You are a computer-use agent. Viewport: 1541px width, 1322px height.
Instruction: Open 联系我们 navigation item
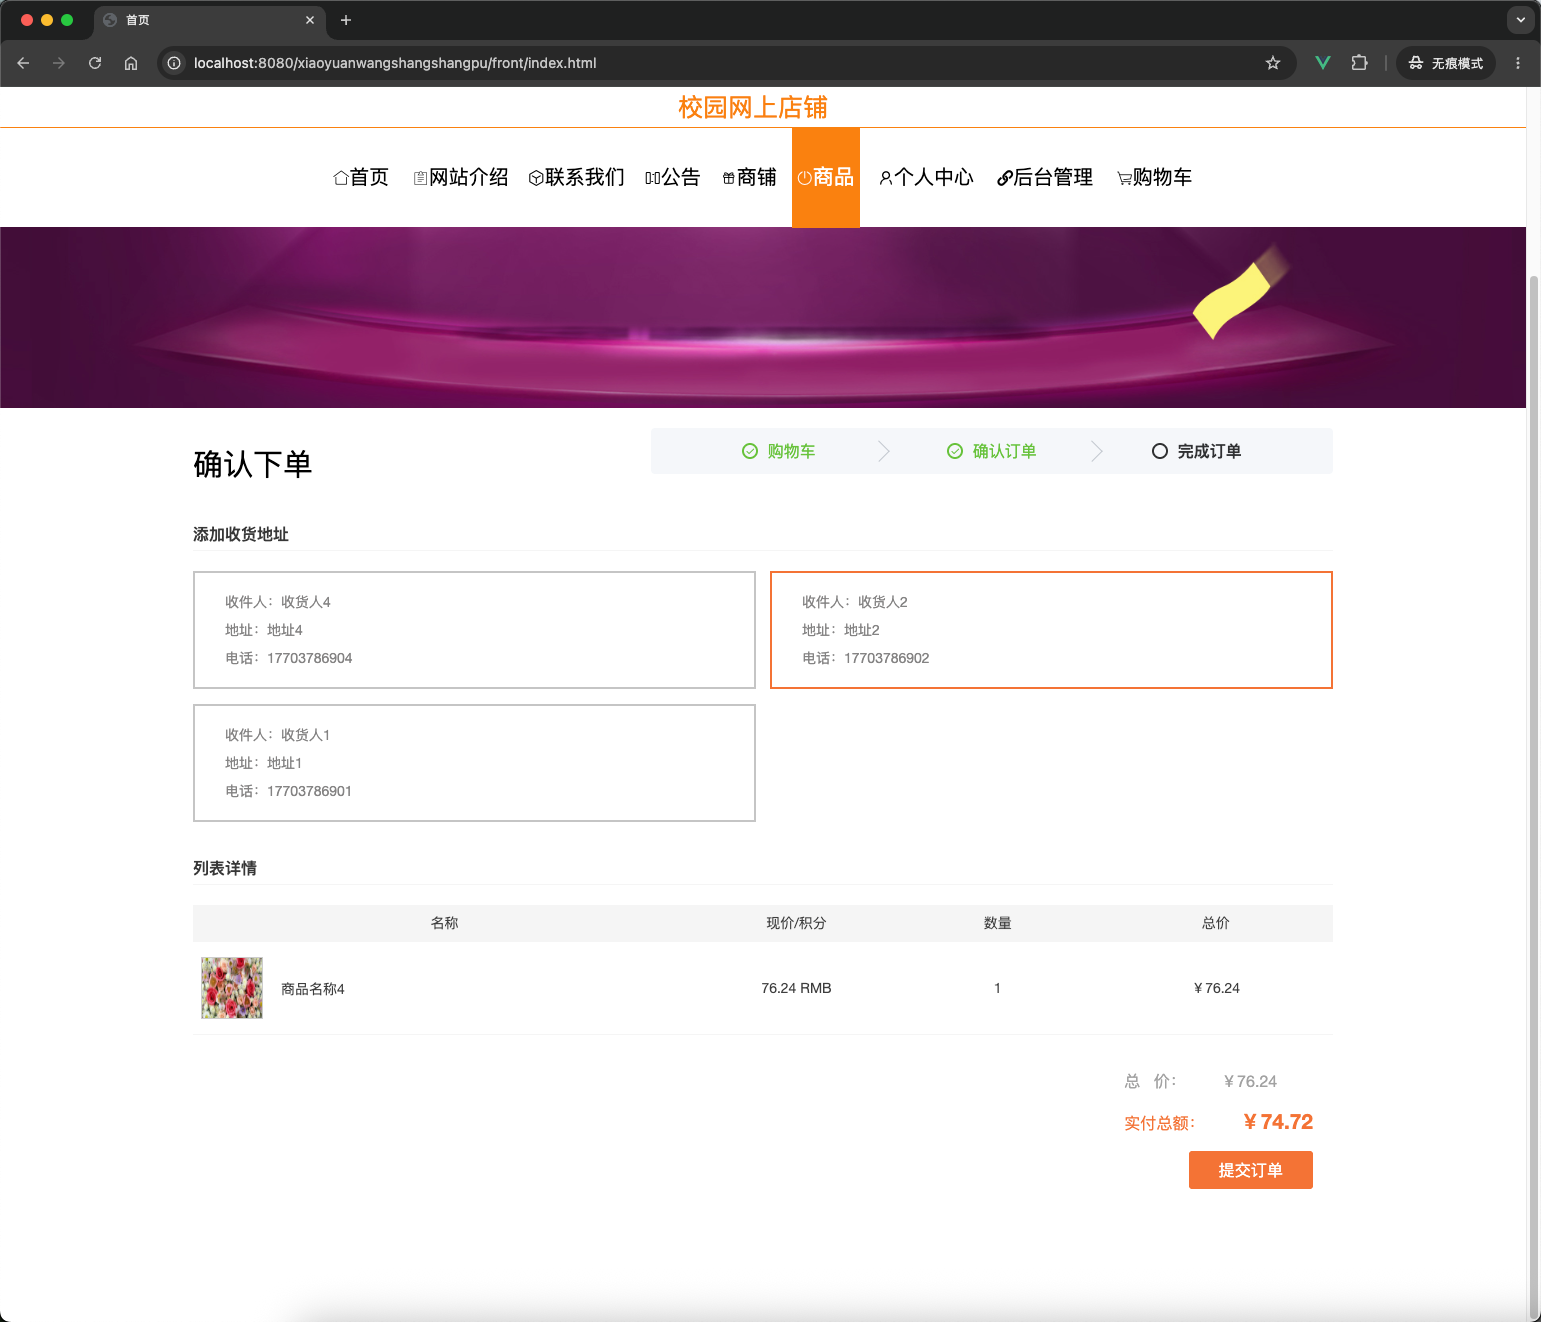coord(577,177)
